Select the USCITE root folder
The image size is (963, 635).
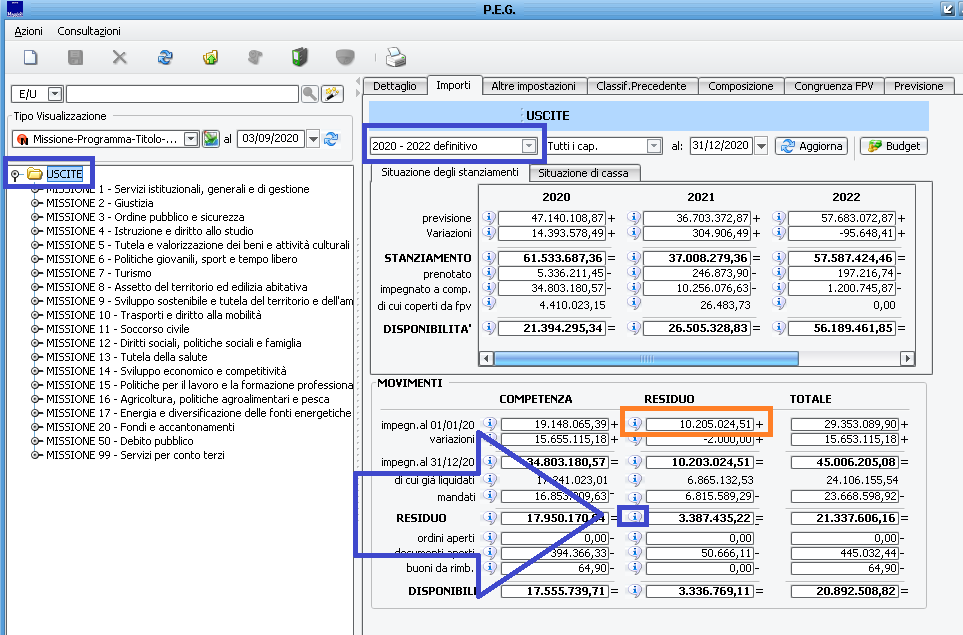[x=55, y=174]
